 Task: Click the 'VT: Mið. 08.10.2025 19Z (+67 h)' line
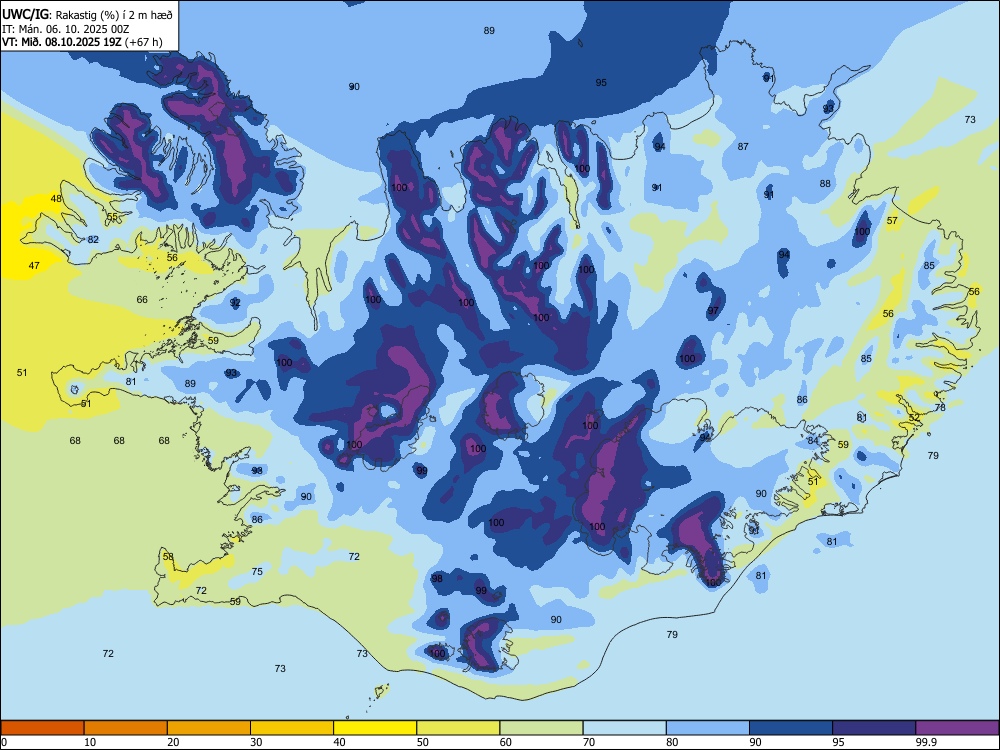(x=82, y=42)
